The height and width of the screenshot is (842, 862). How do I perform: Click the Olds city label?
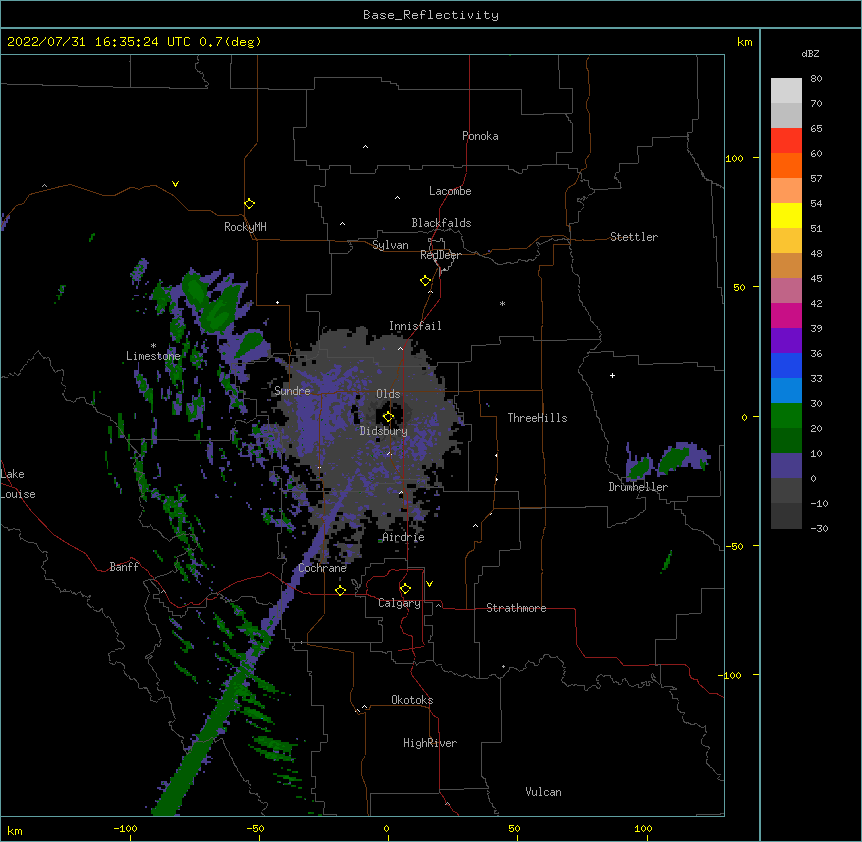[x=388, y=394]
